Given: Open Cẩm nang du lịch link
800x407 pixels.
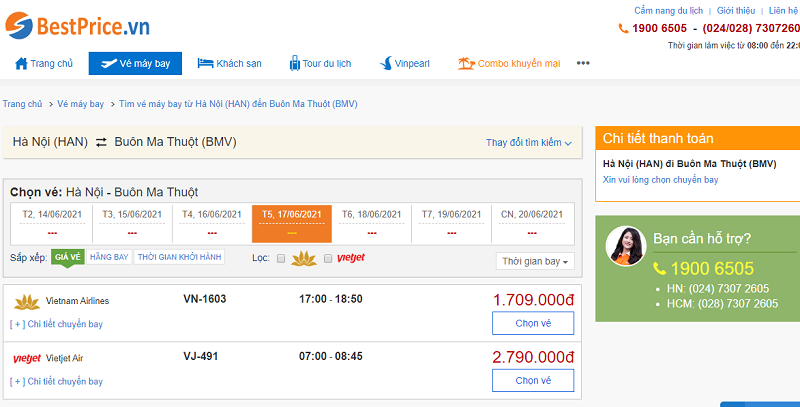Looking at the screenshot, I should point(668,10).
